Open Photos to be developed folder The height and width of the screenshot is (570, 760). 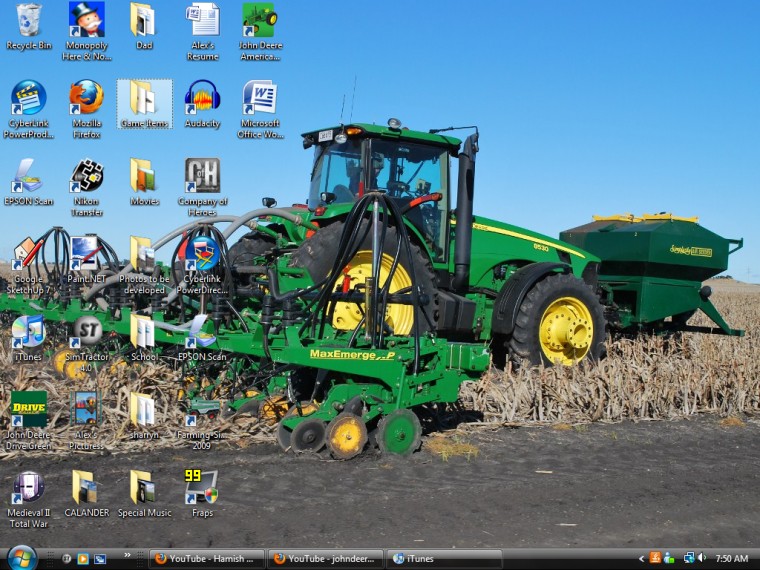pyautogui.click(x=144, y=266)
